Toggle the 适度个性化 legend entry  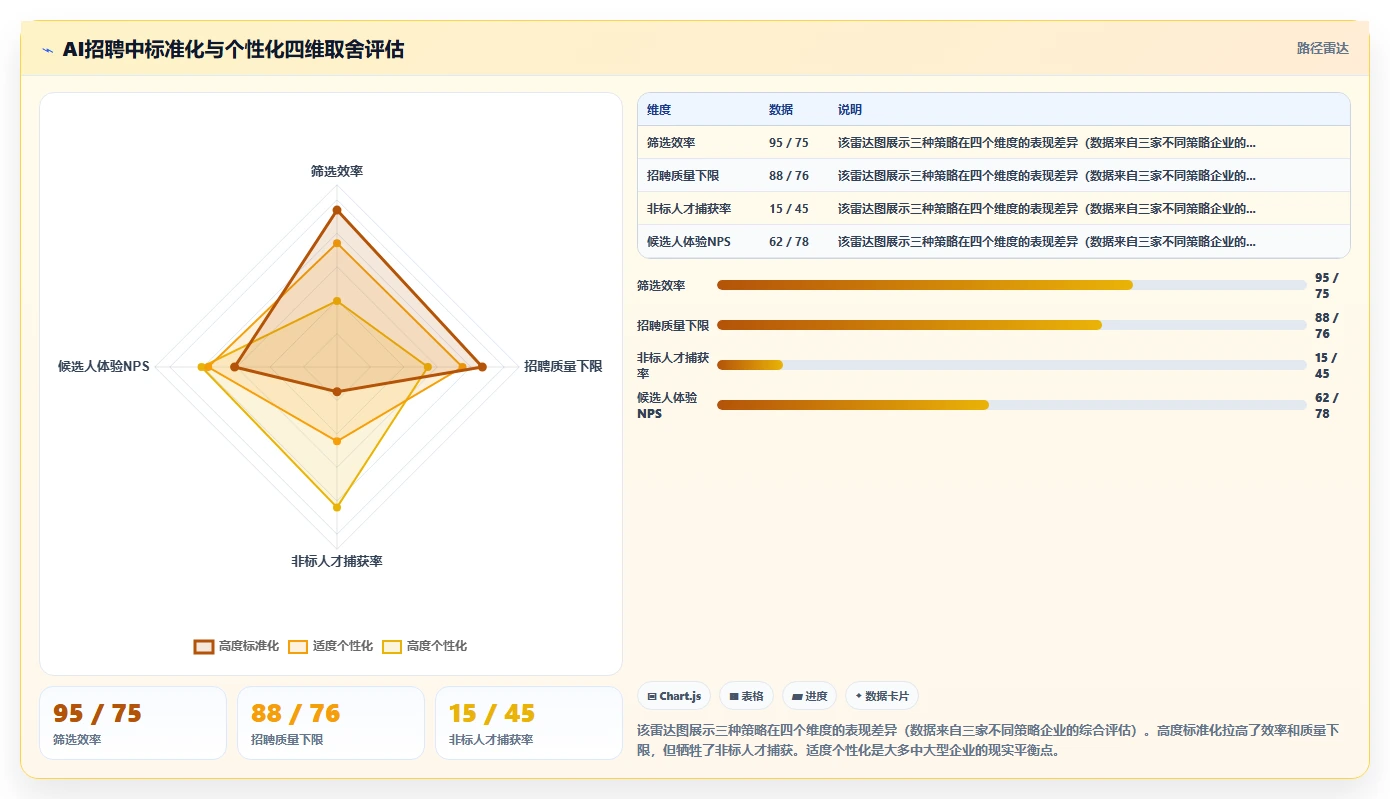pyautogui.click(x=330, y=646)
